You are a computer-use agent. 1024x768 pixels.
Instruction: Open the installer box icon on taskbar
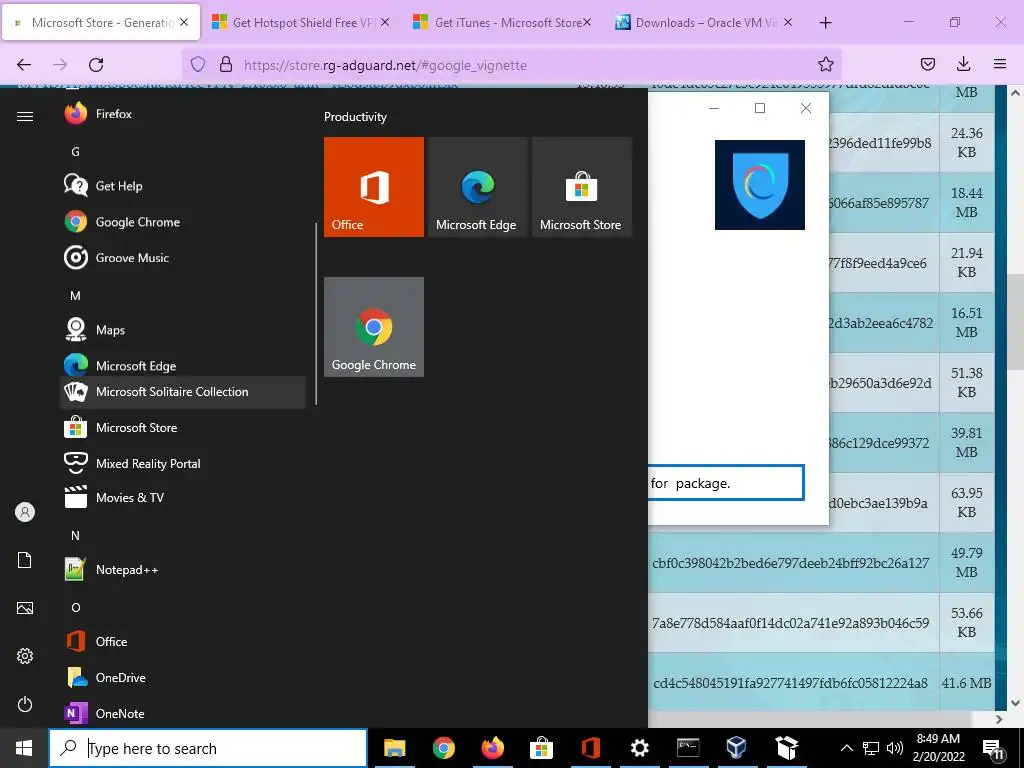tap(786, 748)
